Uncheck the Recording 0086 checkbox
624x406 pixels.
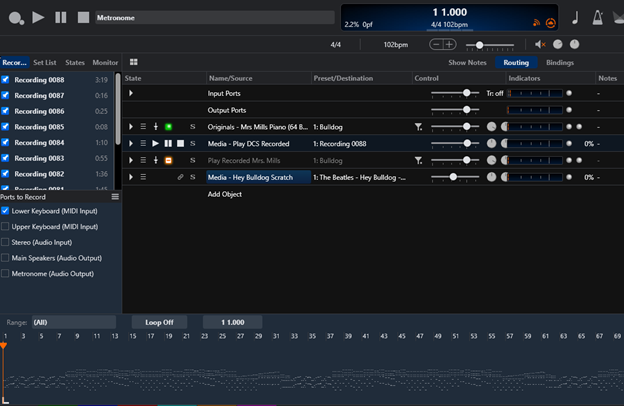5,111
